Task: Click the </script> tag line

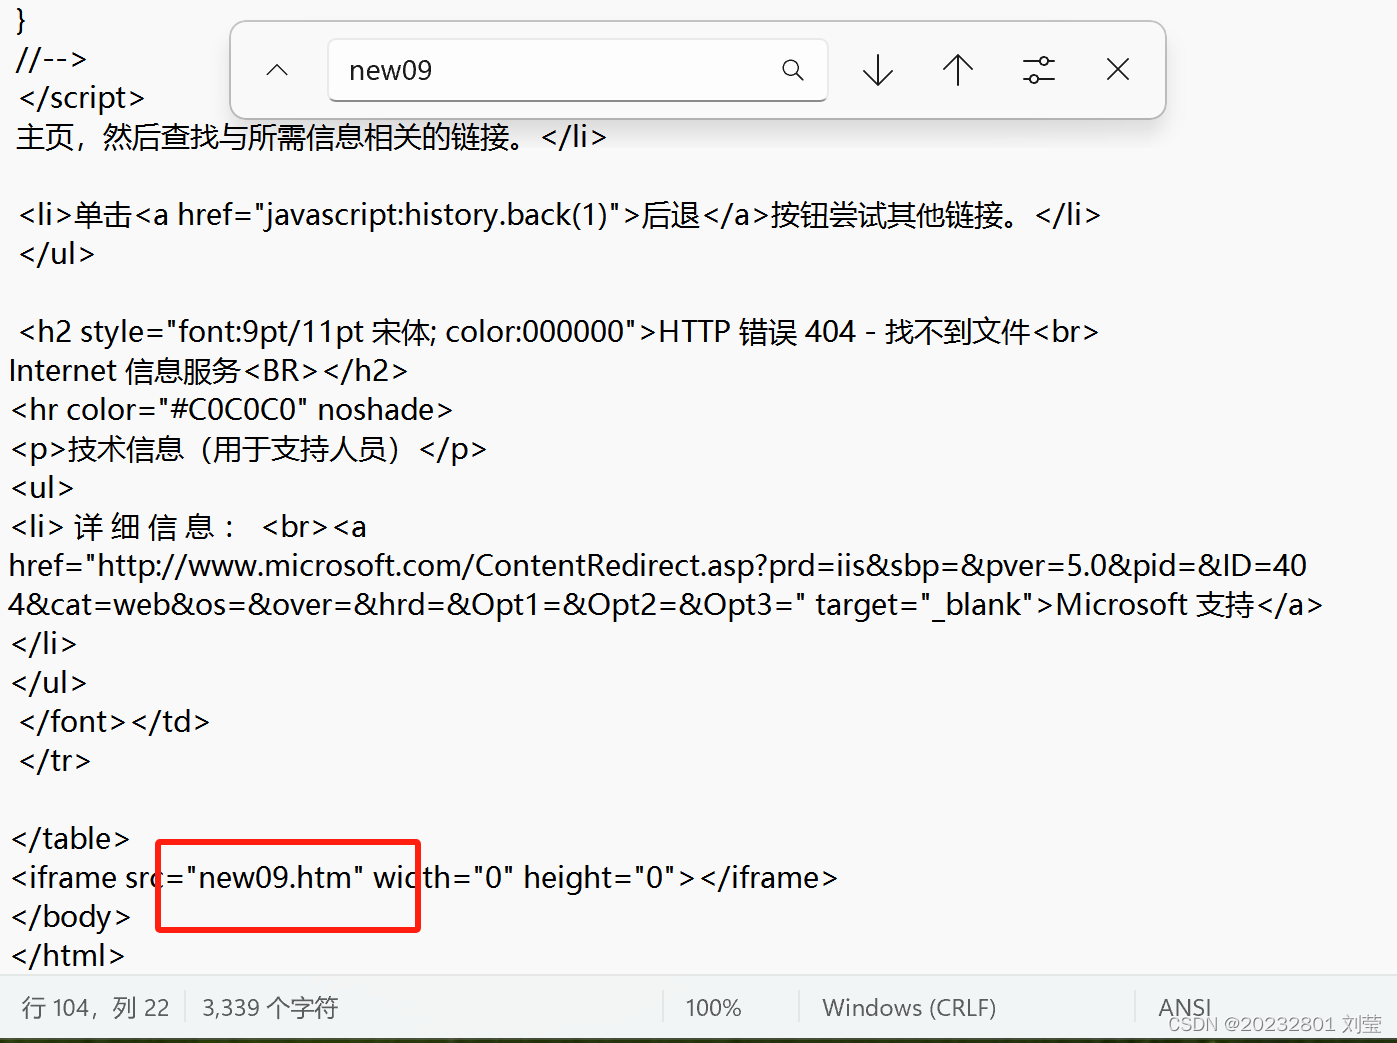Action: tap(81, 98)
